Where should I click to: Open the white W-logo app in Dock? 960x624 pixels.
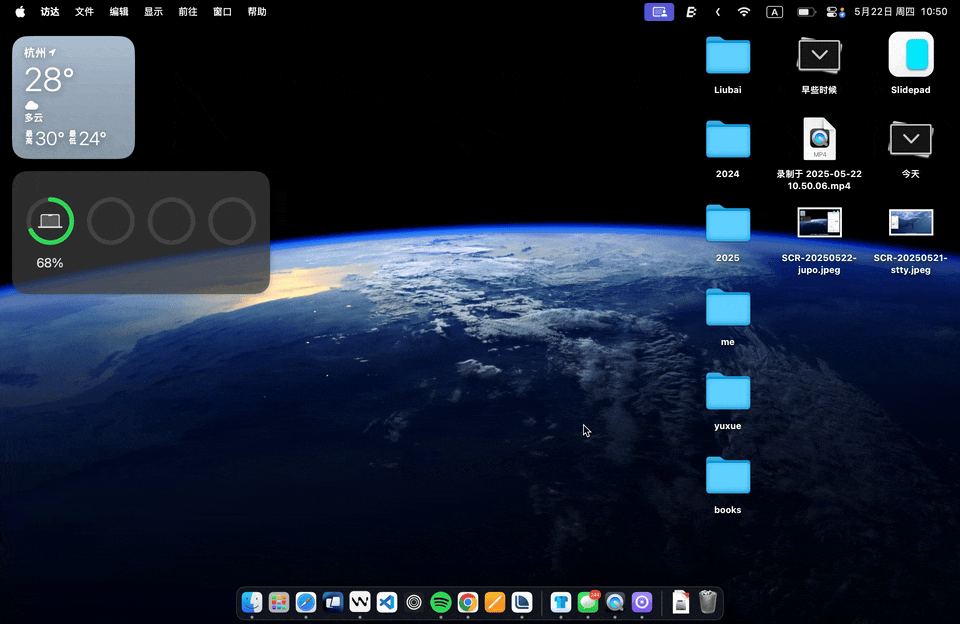(360, 603)
